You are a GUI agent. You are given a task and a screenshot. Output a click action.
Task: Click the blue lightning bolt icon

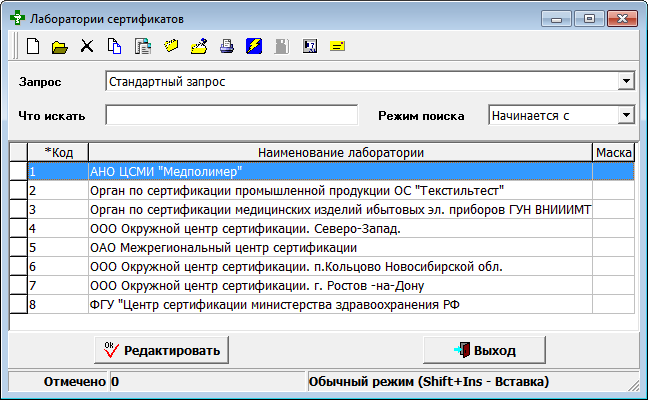pos(254,46)
